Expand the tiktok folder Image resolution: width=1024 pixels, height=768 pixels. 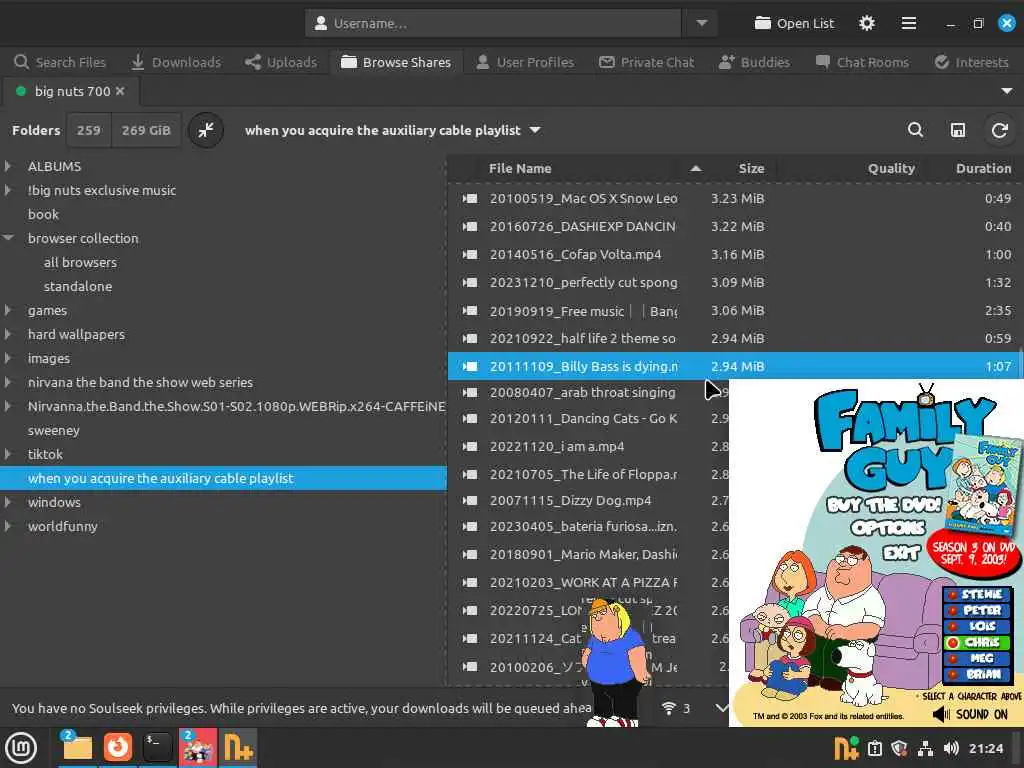coord(7,454)
